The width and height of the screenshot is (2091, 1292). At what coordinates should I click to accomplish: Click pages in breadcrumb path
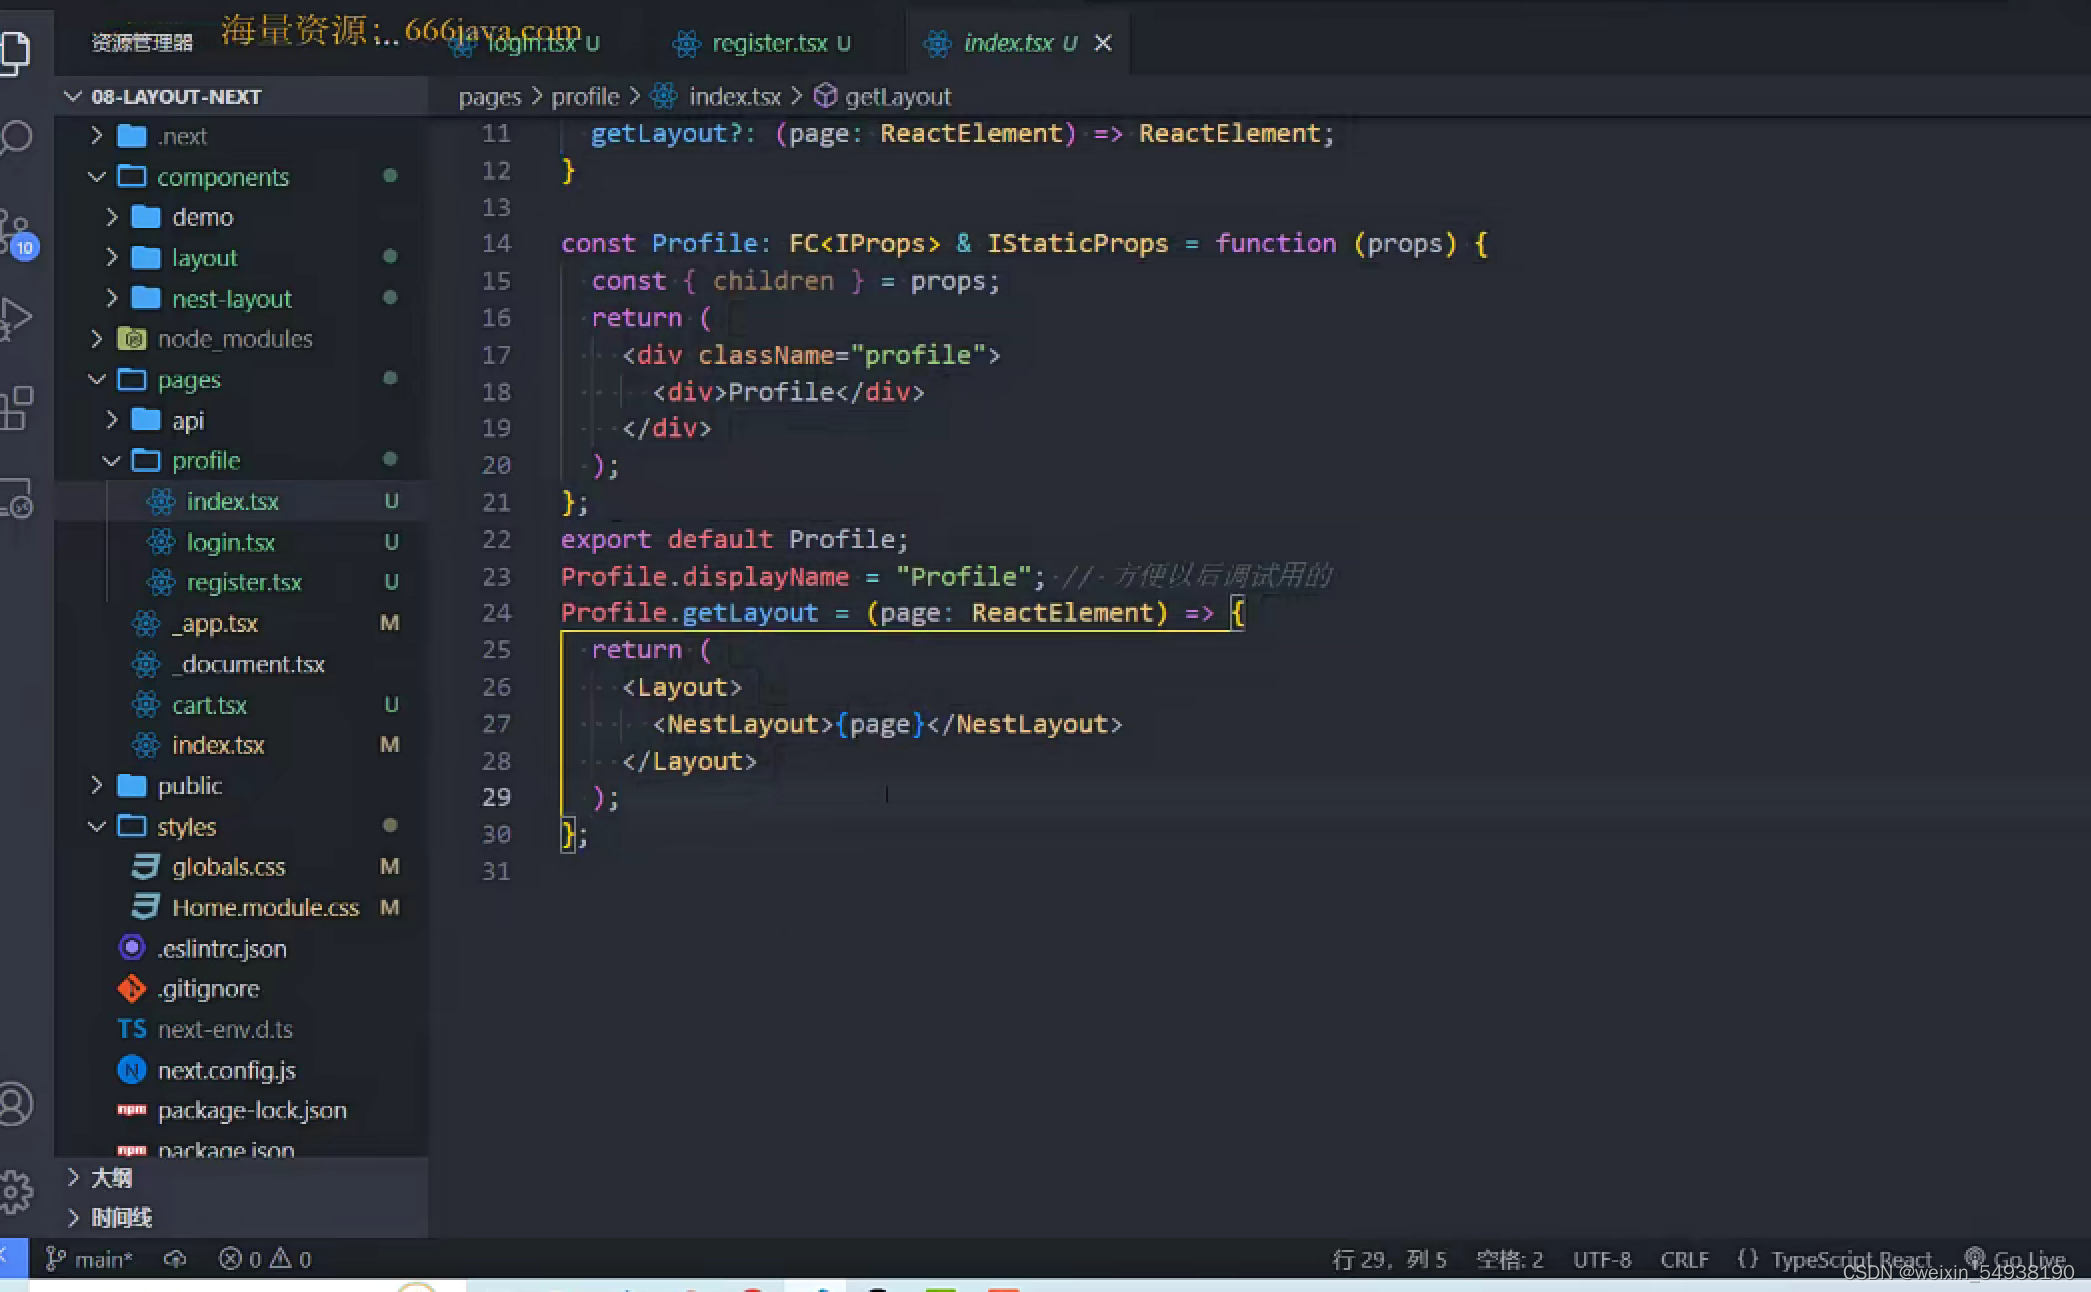click(489, 97)
